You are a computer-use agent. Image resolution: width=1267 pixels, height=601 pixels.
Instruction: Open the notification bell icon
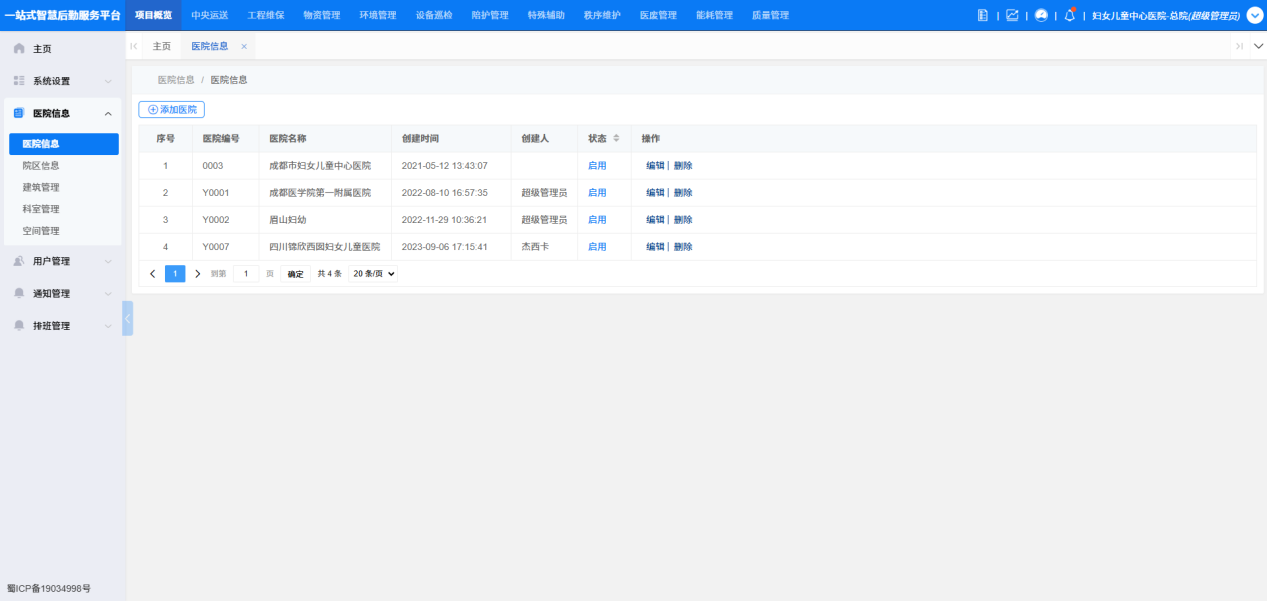click(x=1069, y=15)
